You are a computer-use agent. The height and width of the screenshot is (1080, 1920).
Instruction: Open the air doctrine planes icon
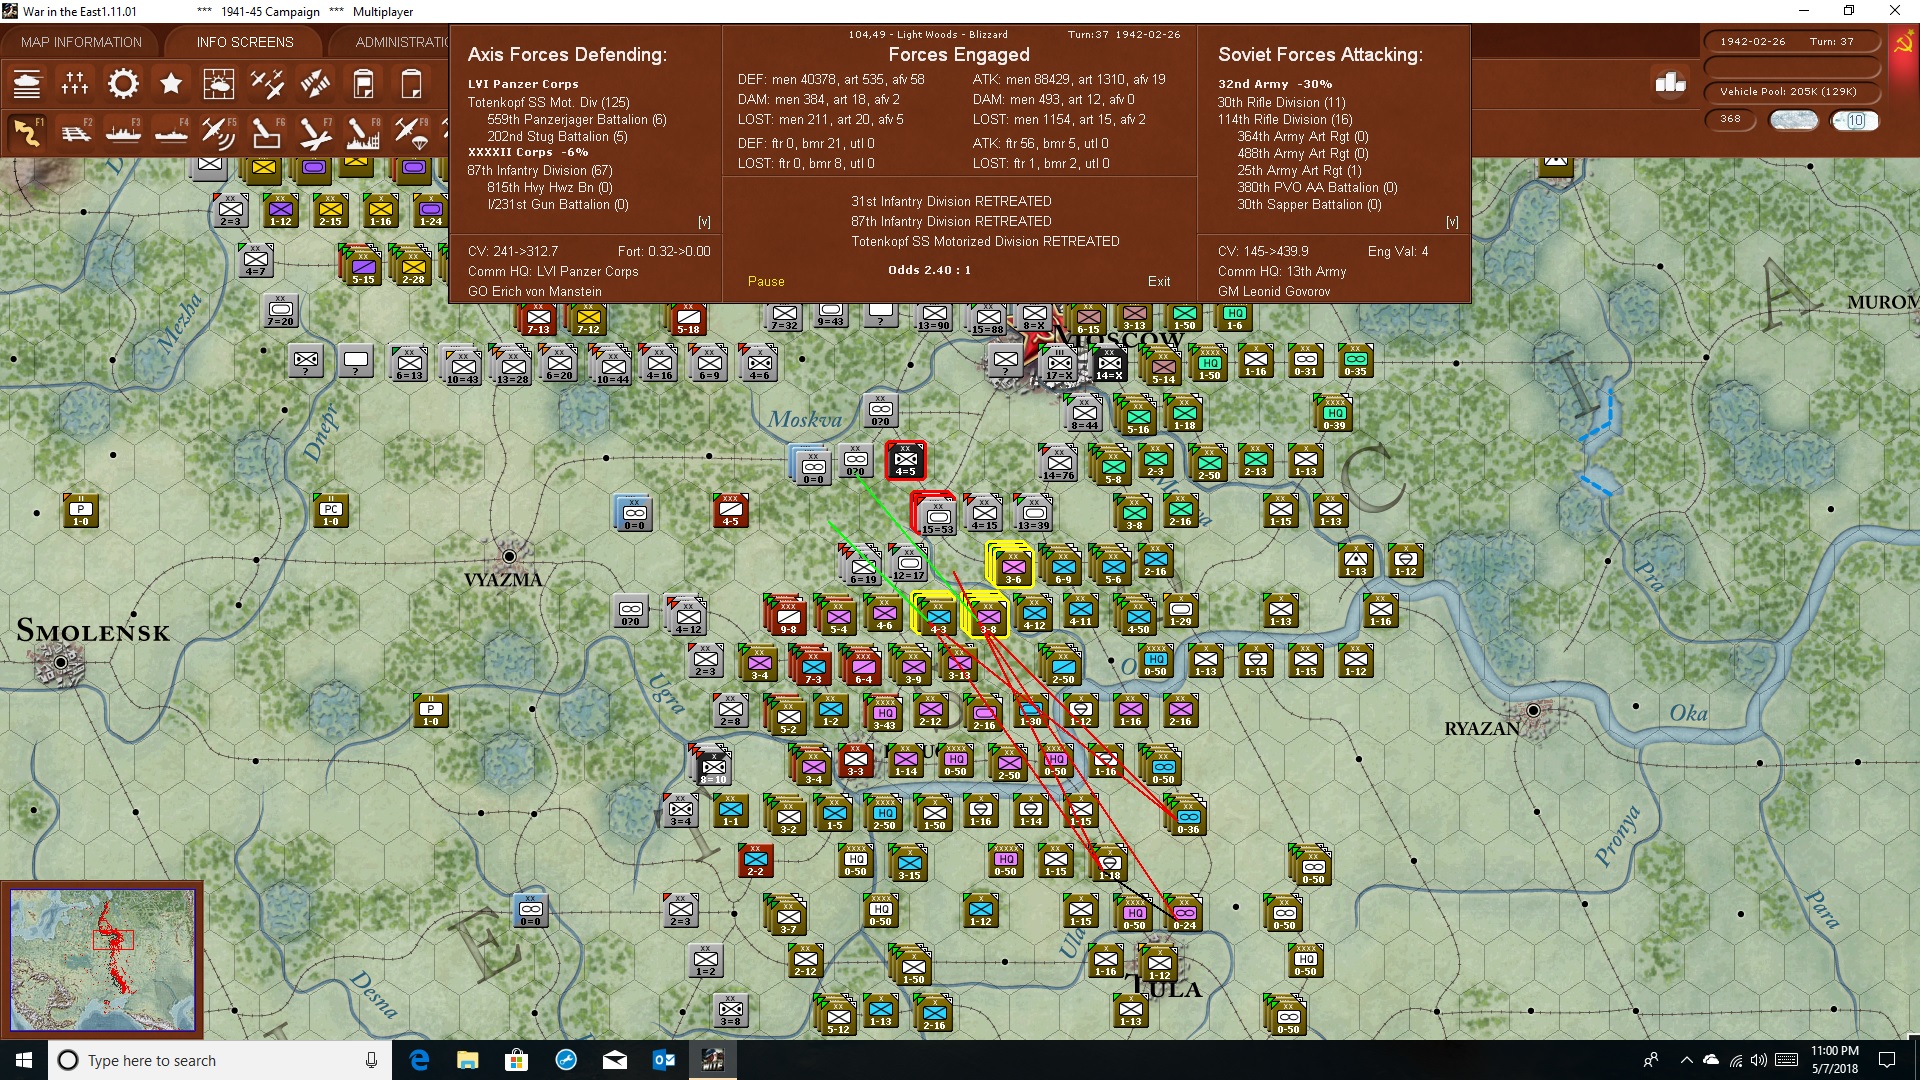tap(267, 84)
